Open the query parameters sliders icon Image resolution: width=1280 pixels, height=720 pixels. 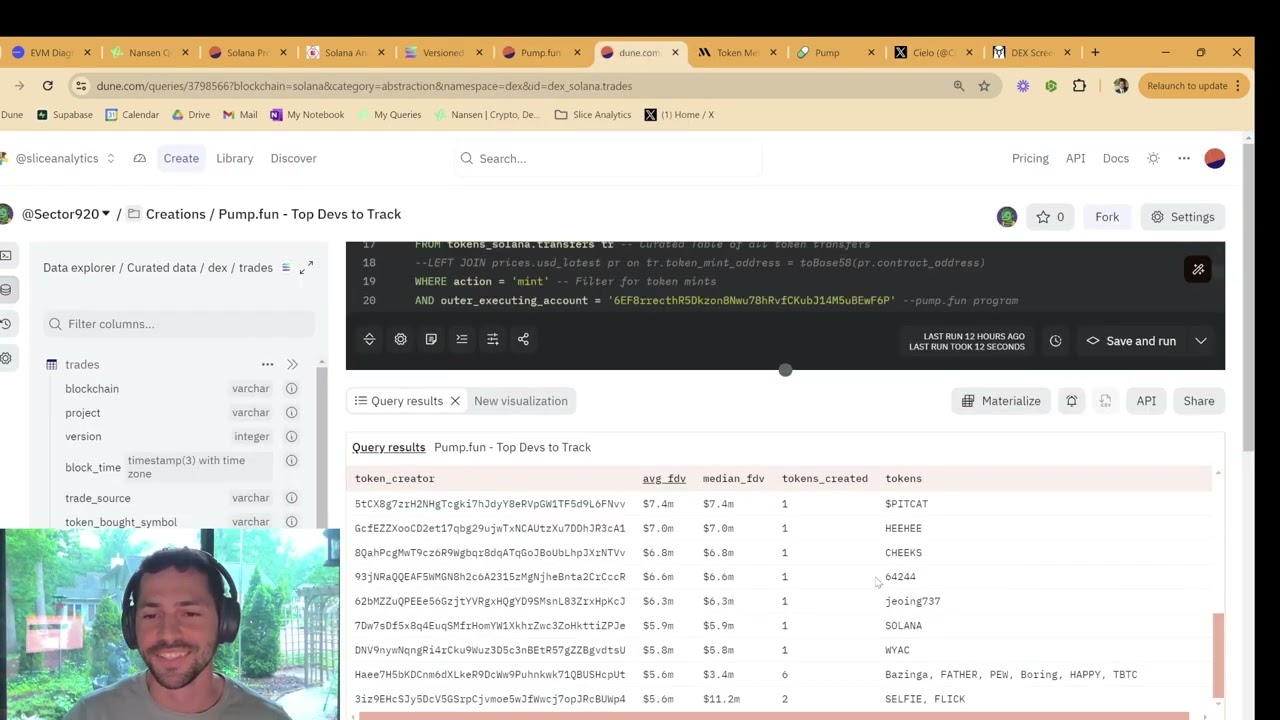point(492,339)
